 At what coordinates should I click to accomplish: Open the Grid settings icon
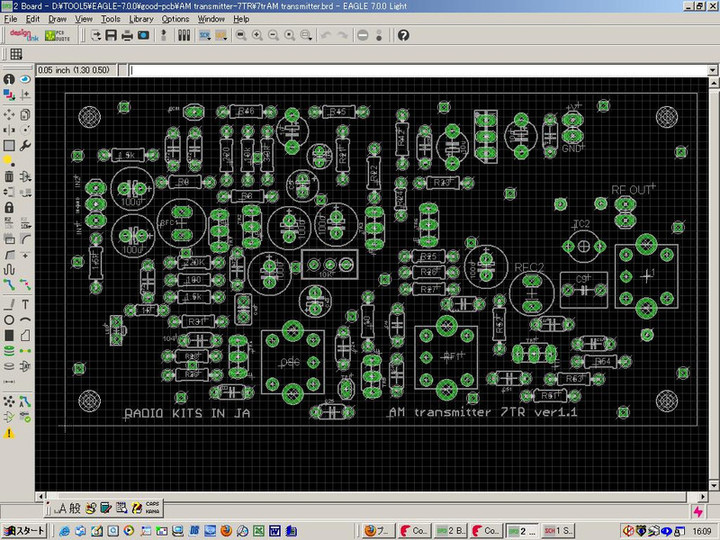click(17, 54)
